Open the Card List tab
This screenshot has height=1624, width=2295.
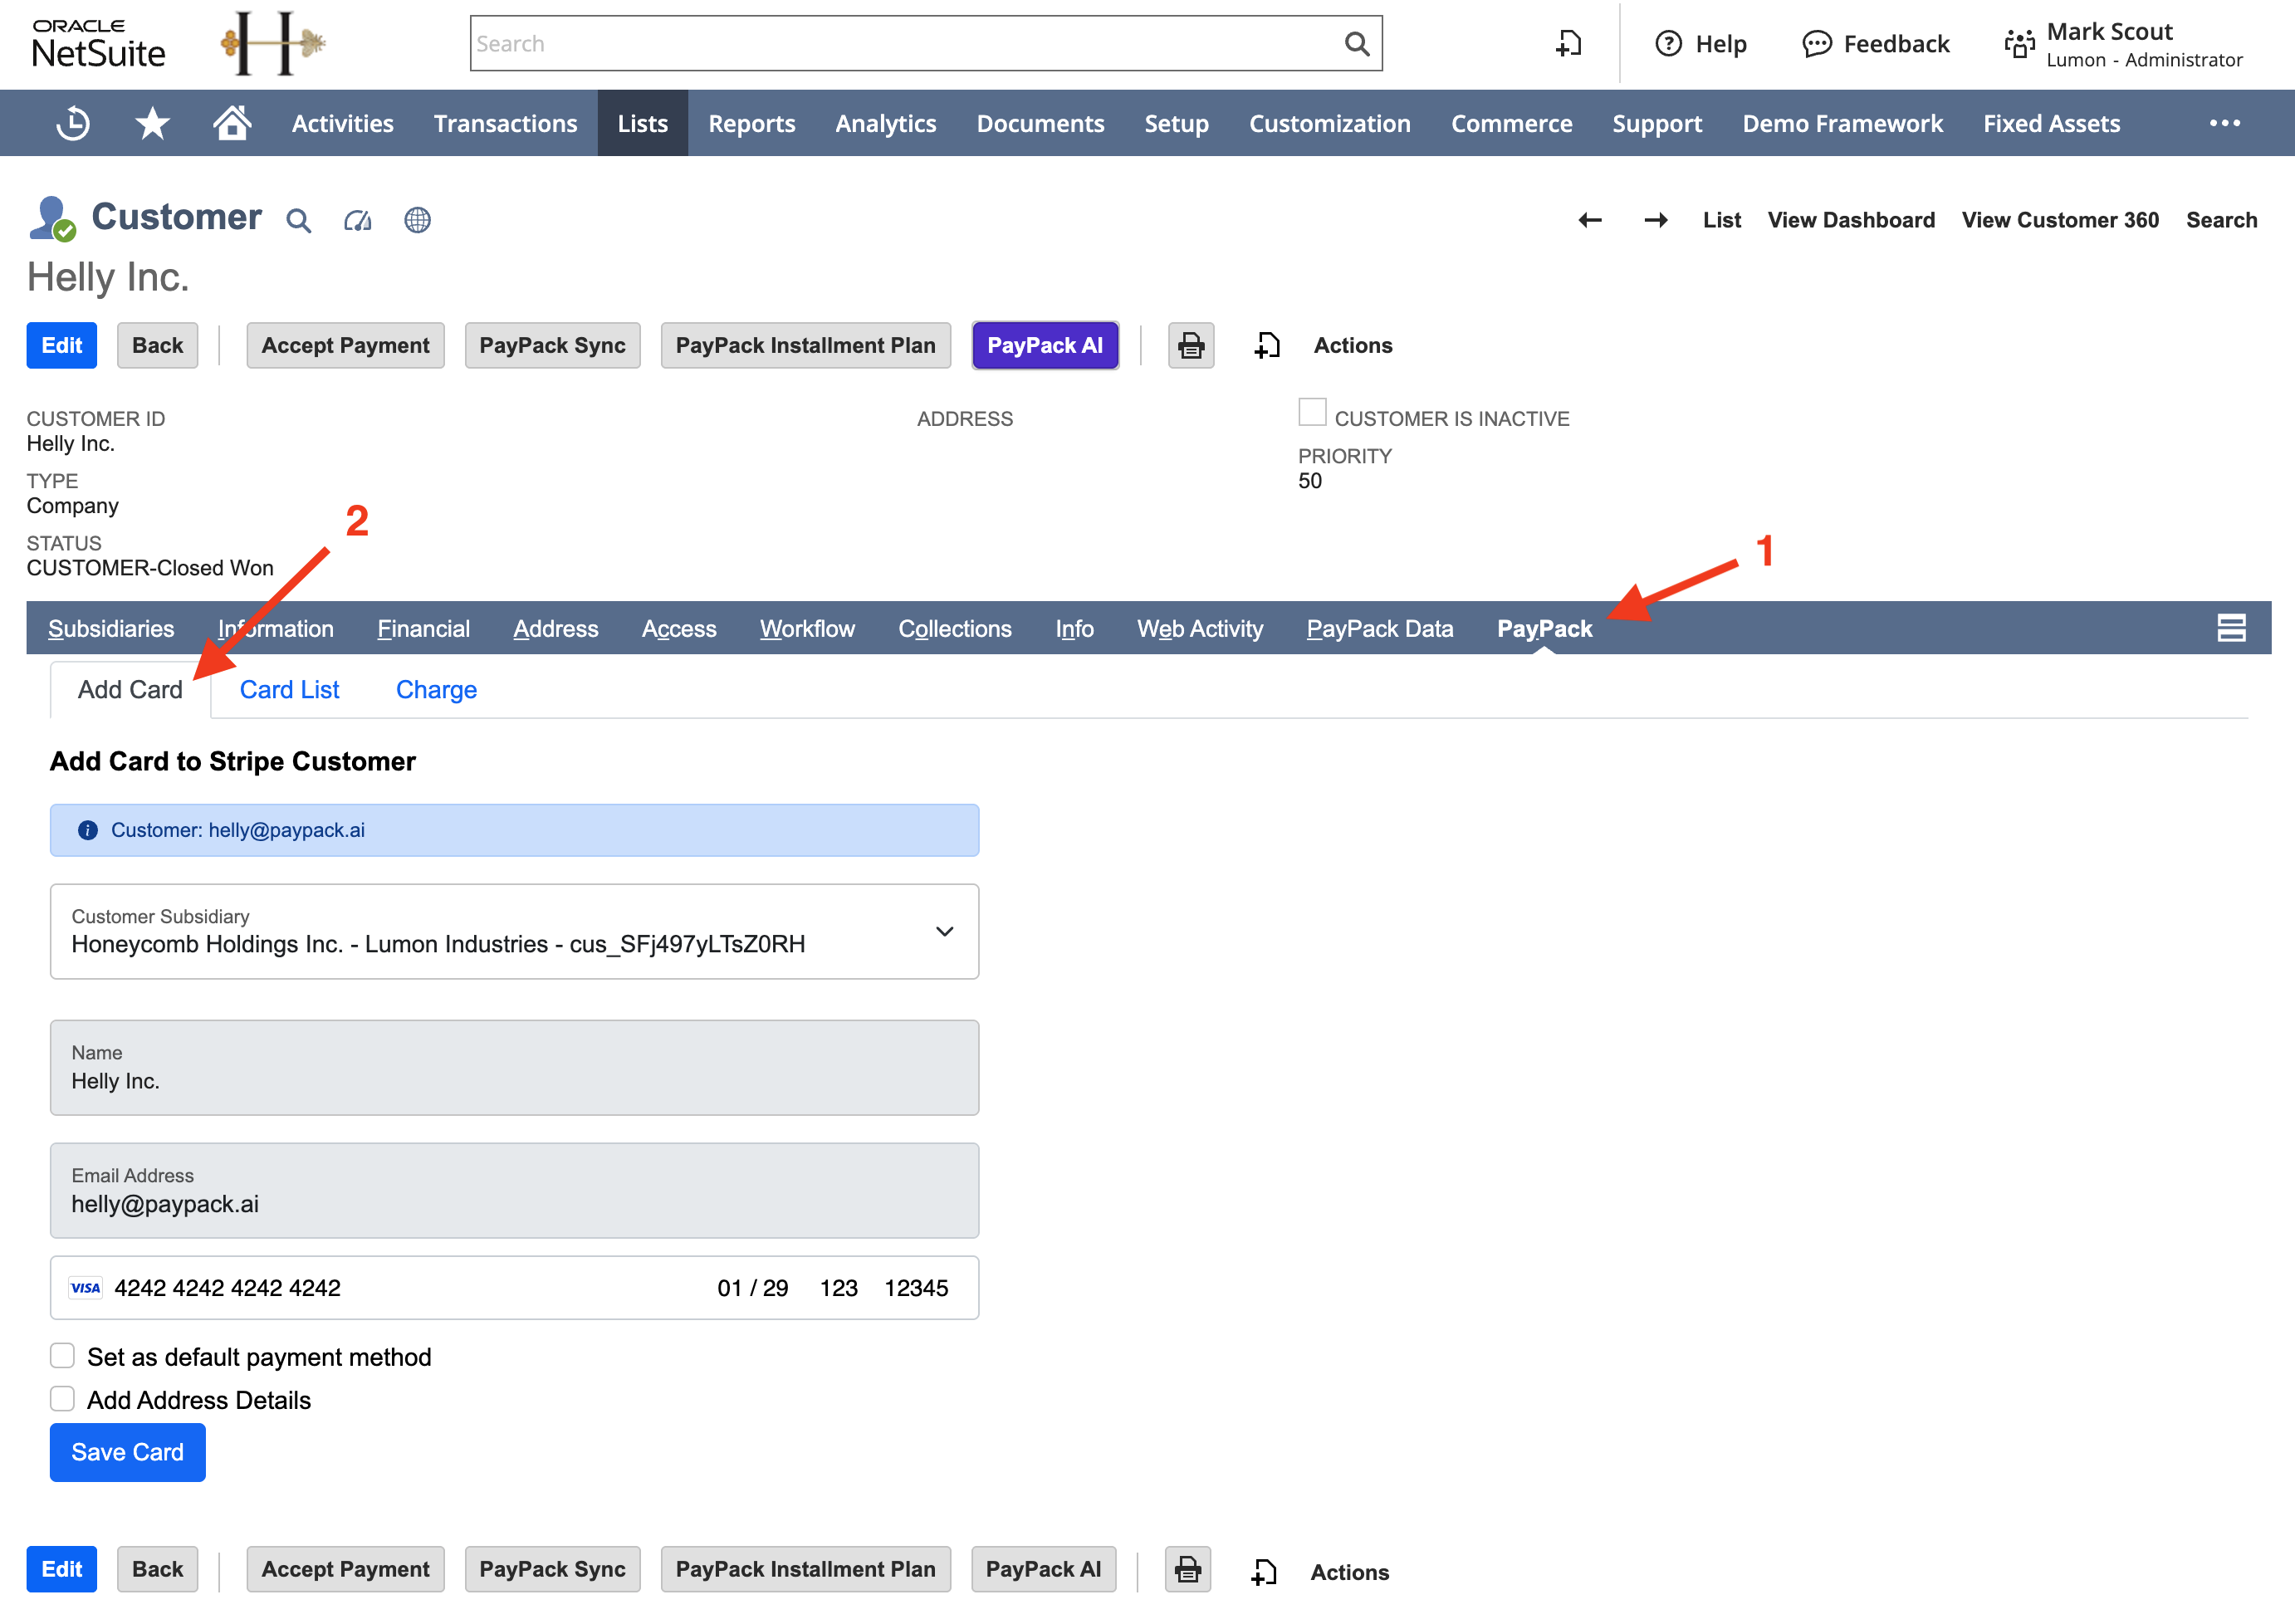click(x=289, y=689)
